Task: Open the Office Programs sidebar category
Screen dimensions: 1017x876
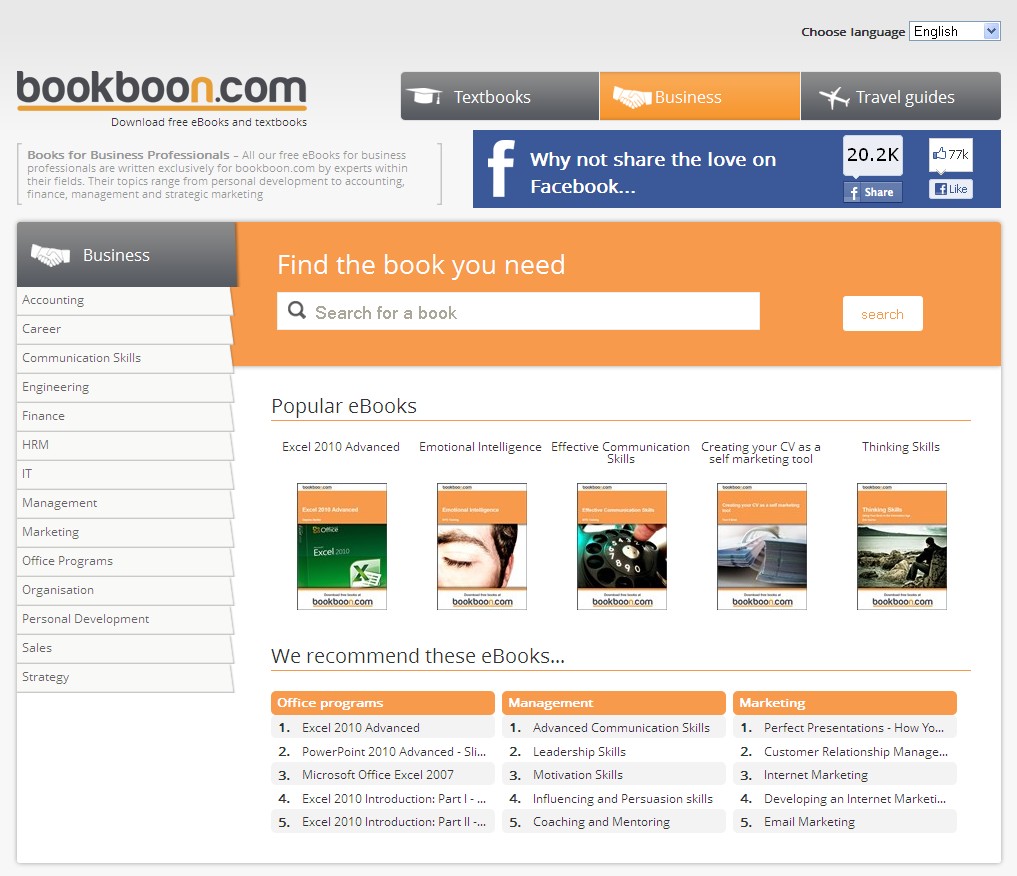Action: pyautogui.click(x=124, y=561)
